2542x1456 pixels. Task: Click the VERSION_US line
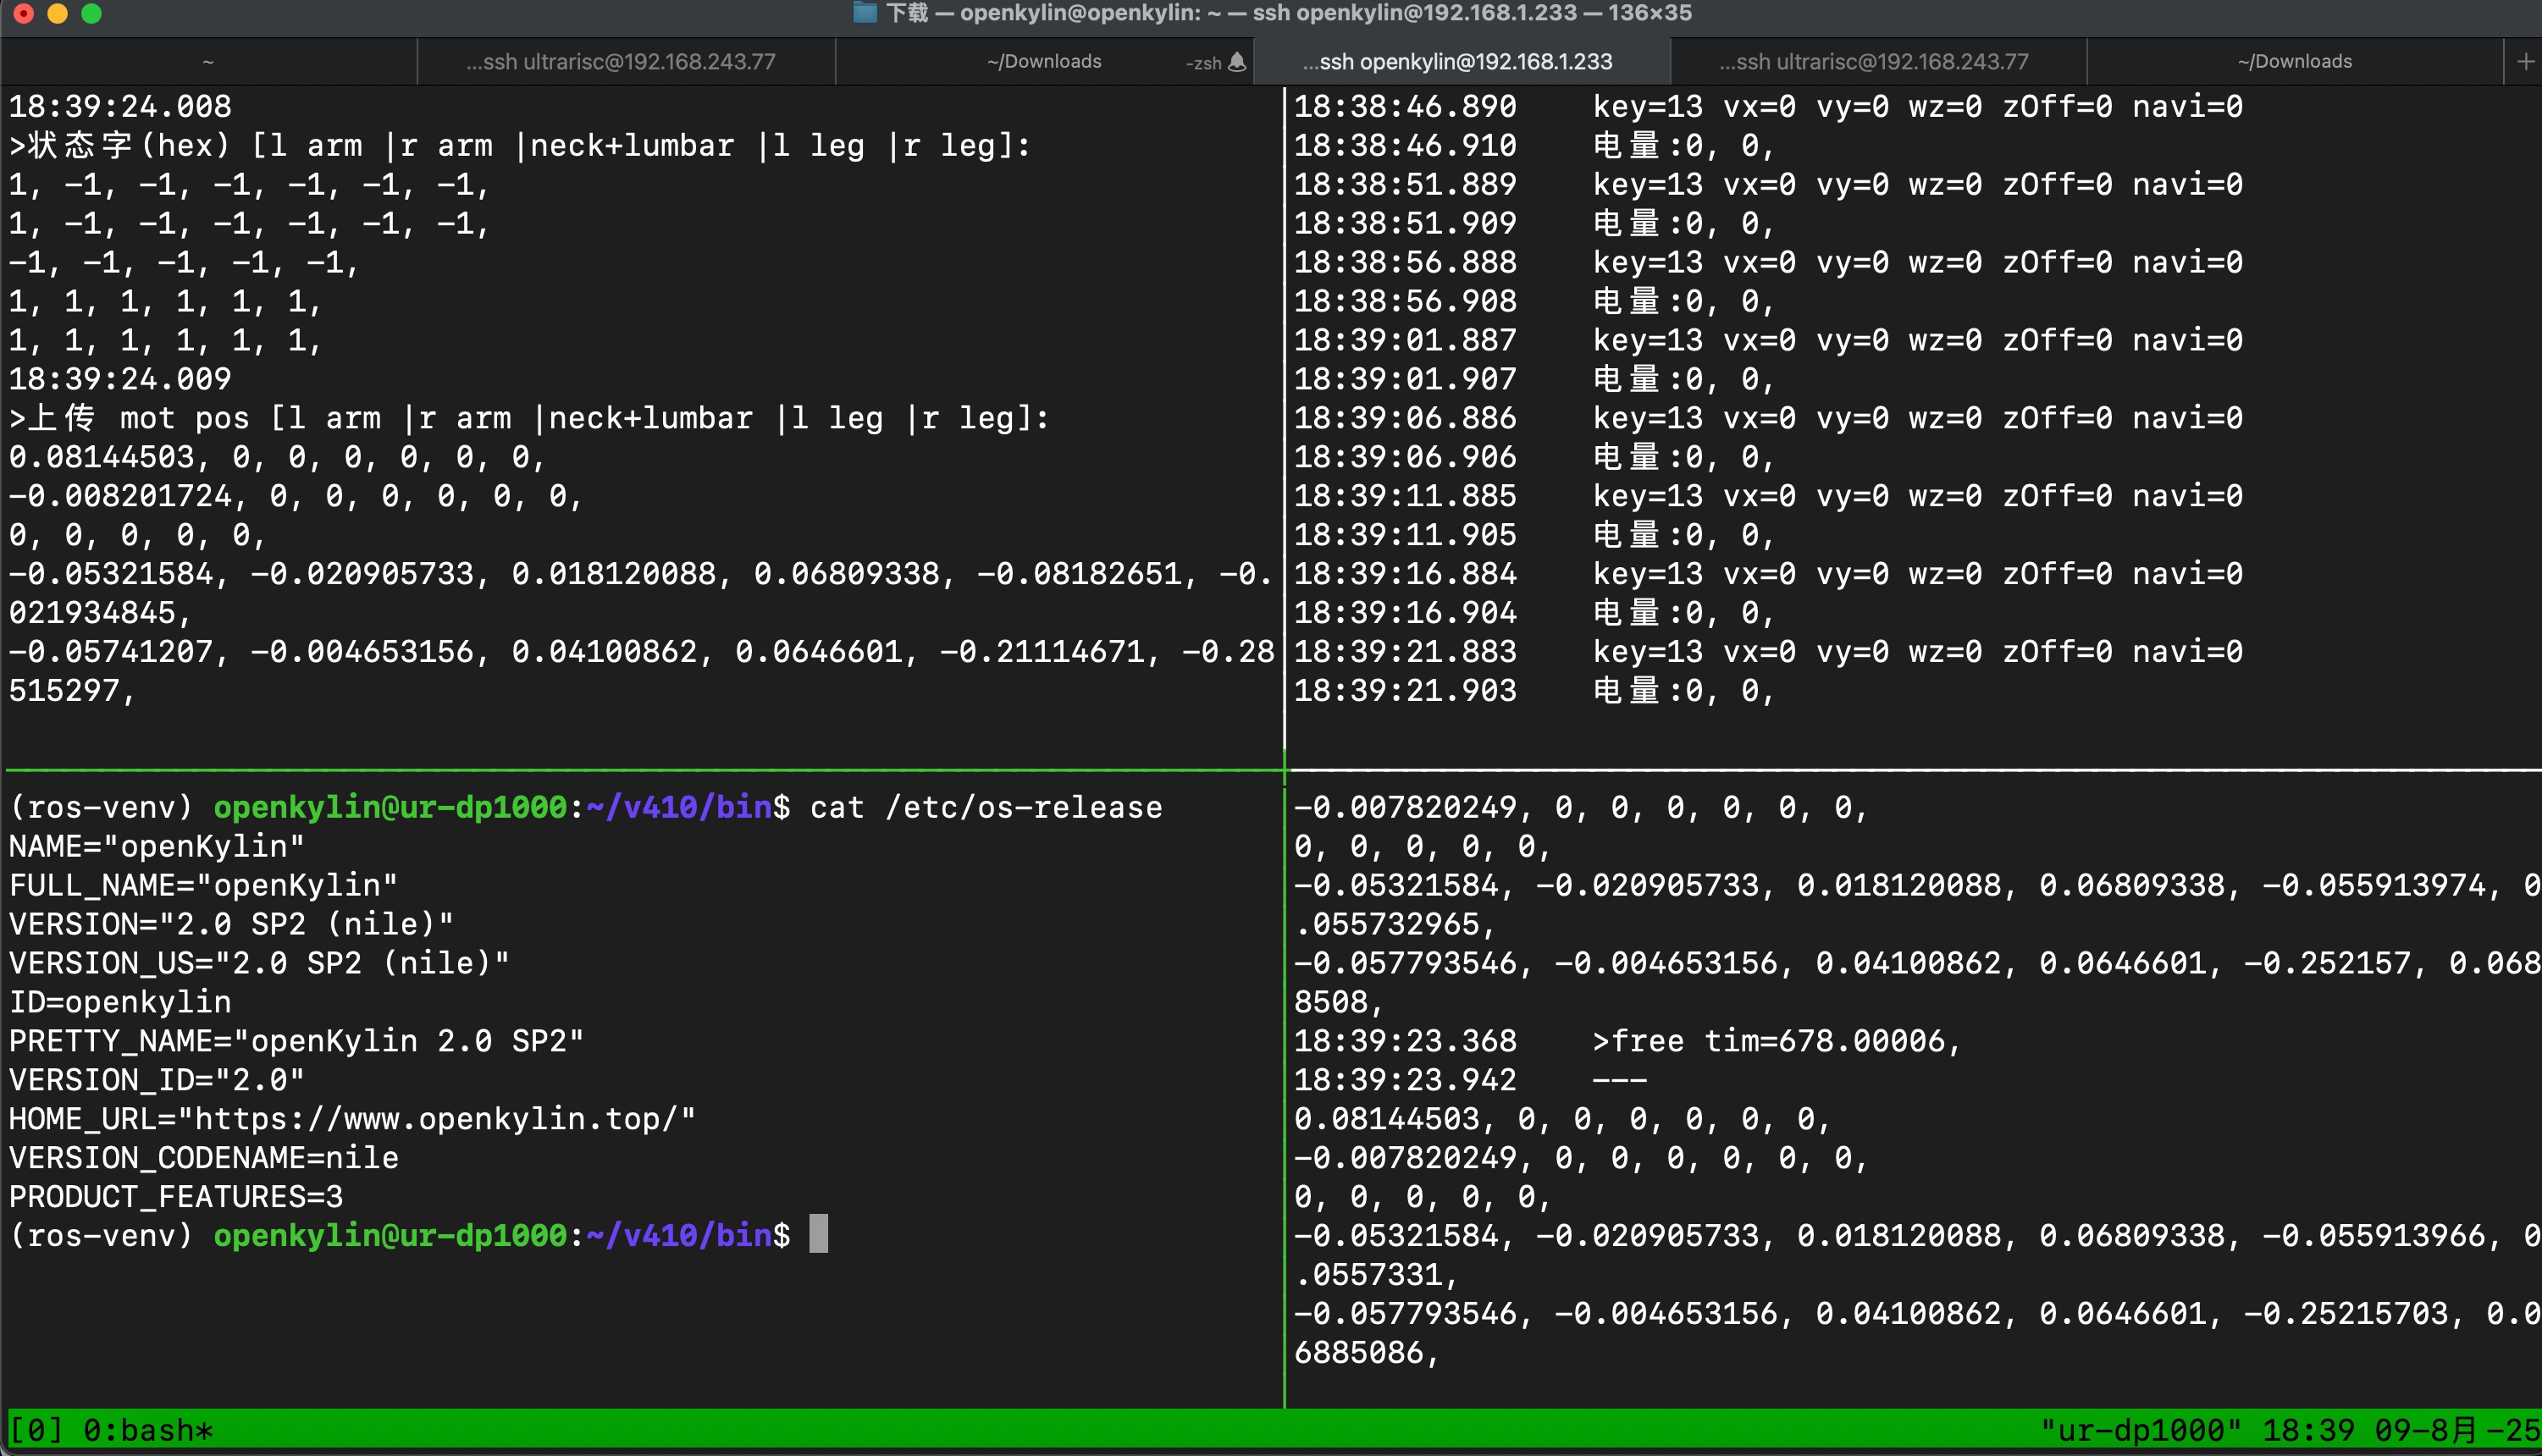[259, 963]
